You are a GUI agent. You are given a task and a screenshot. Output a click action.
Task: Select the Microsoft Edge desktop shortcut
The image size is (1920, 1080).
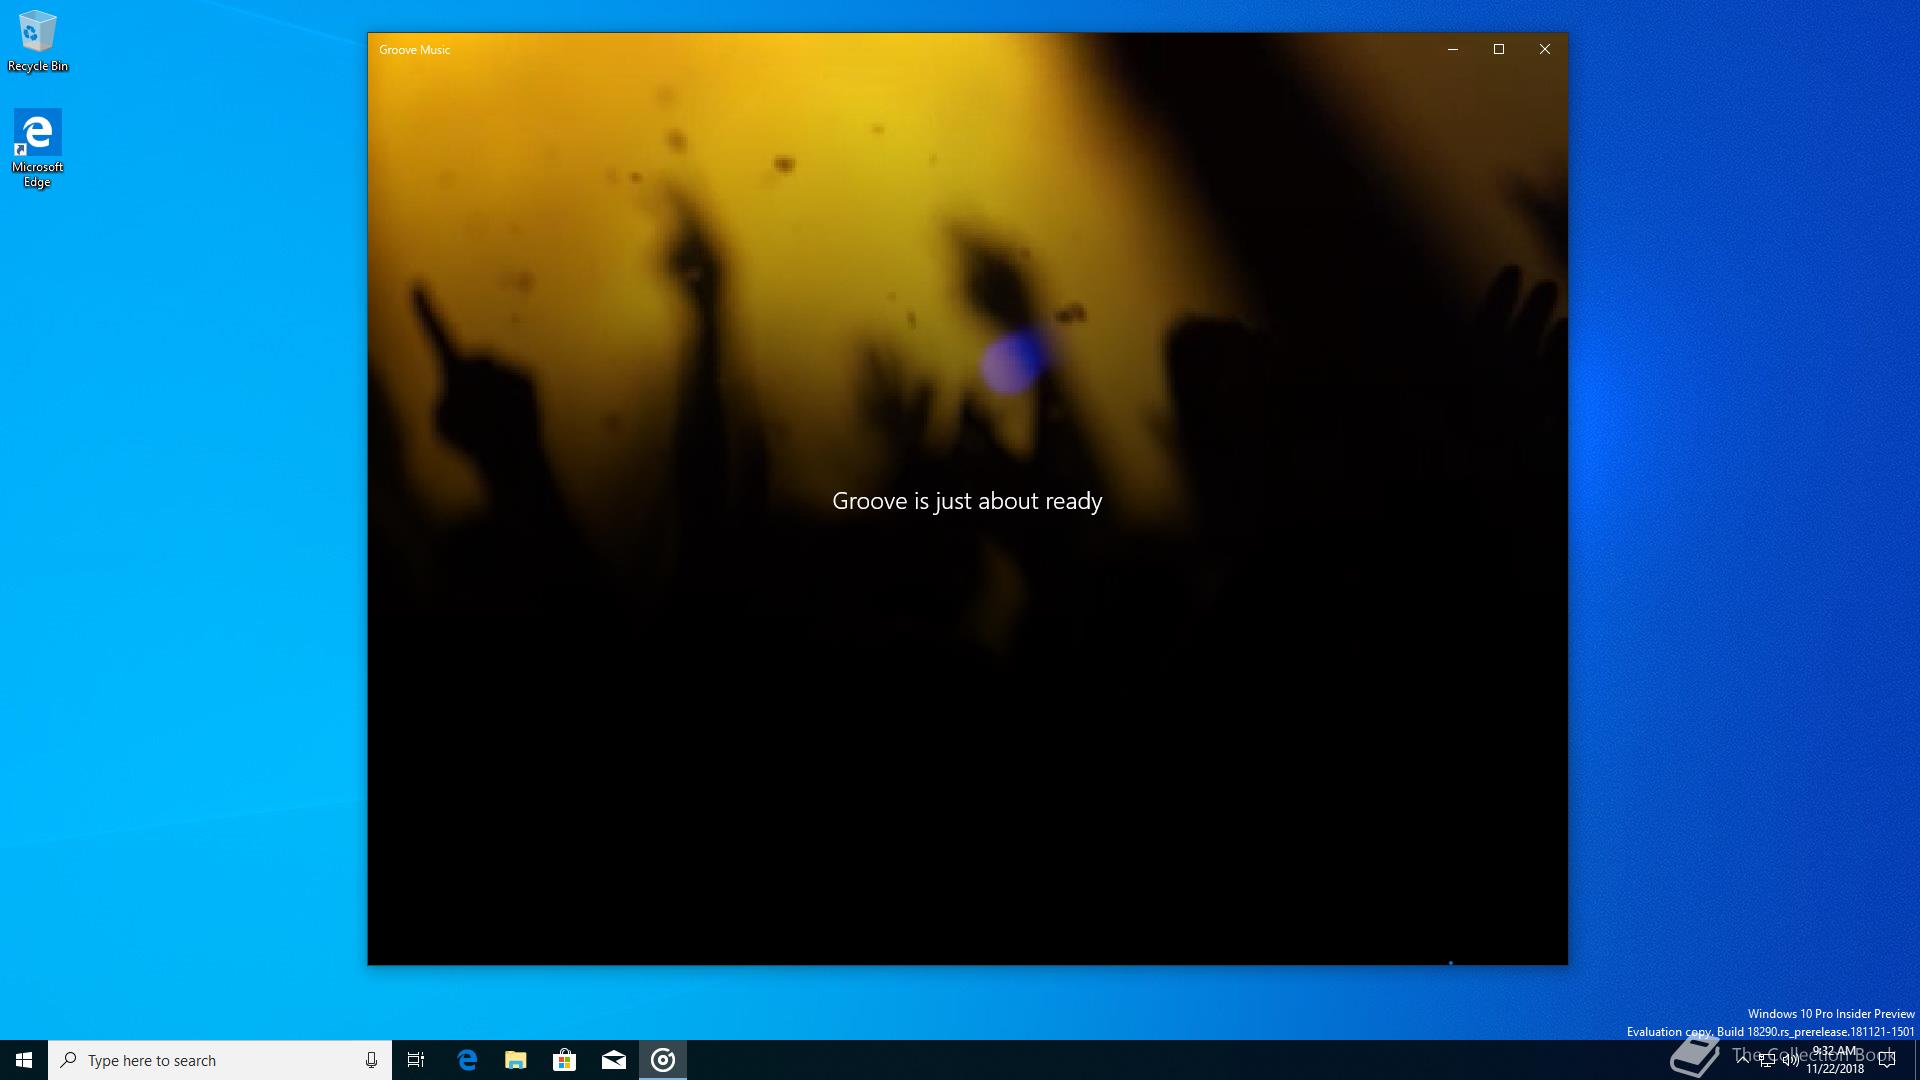38,148
